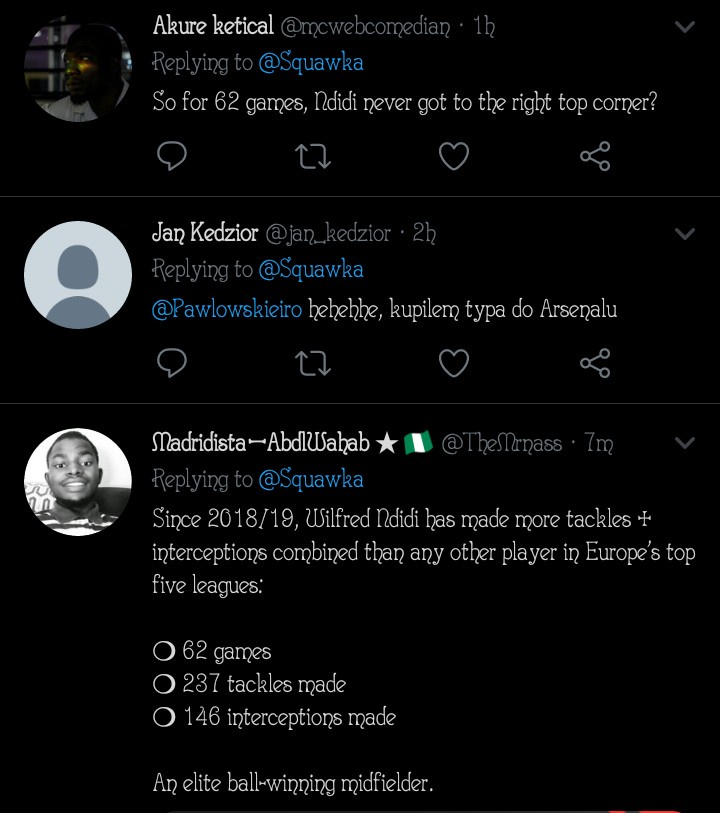The width and height of the screenshot is (720, 813).
Task: View Madridista-AbdlWahab's profile photo
Action: (78, 482)
